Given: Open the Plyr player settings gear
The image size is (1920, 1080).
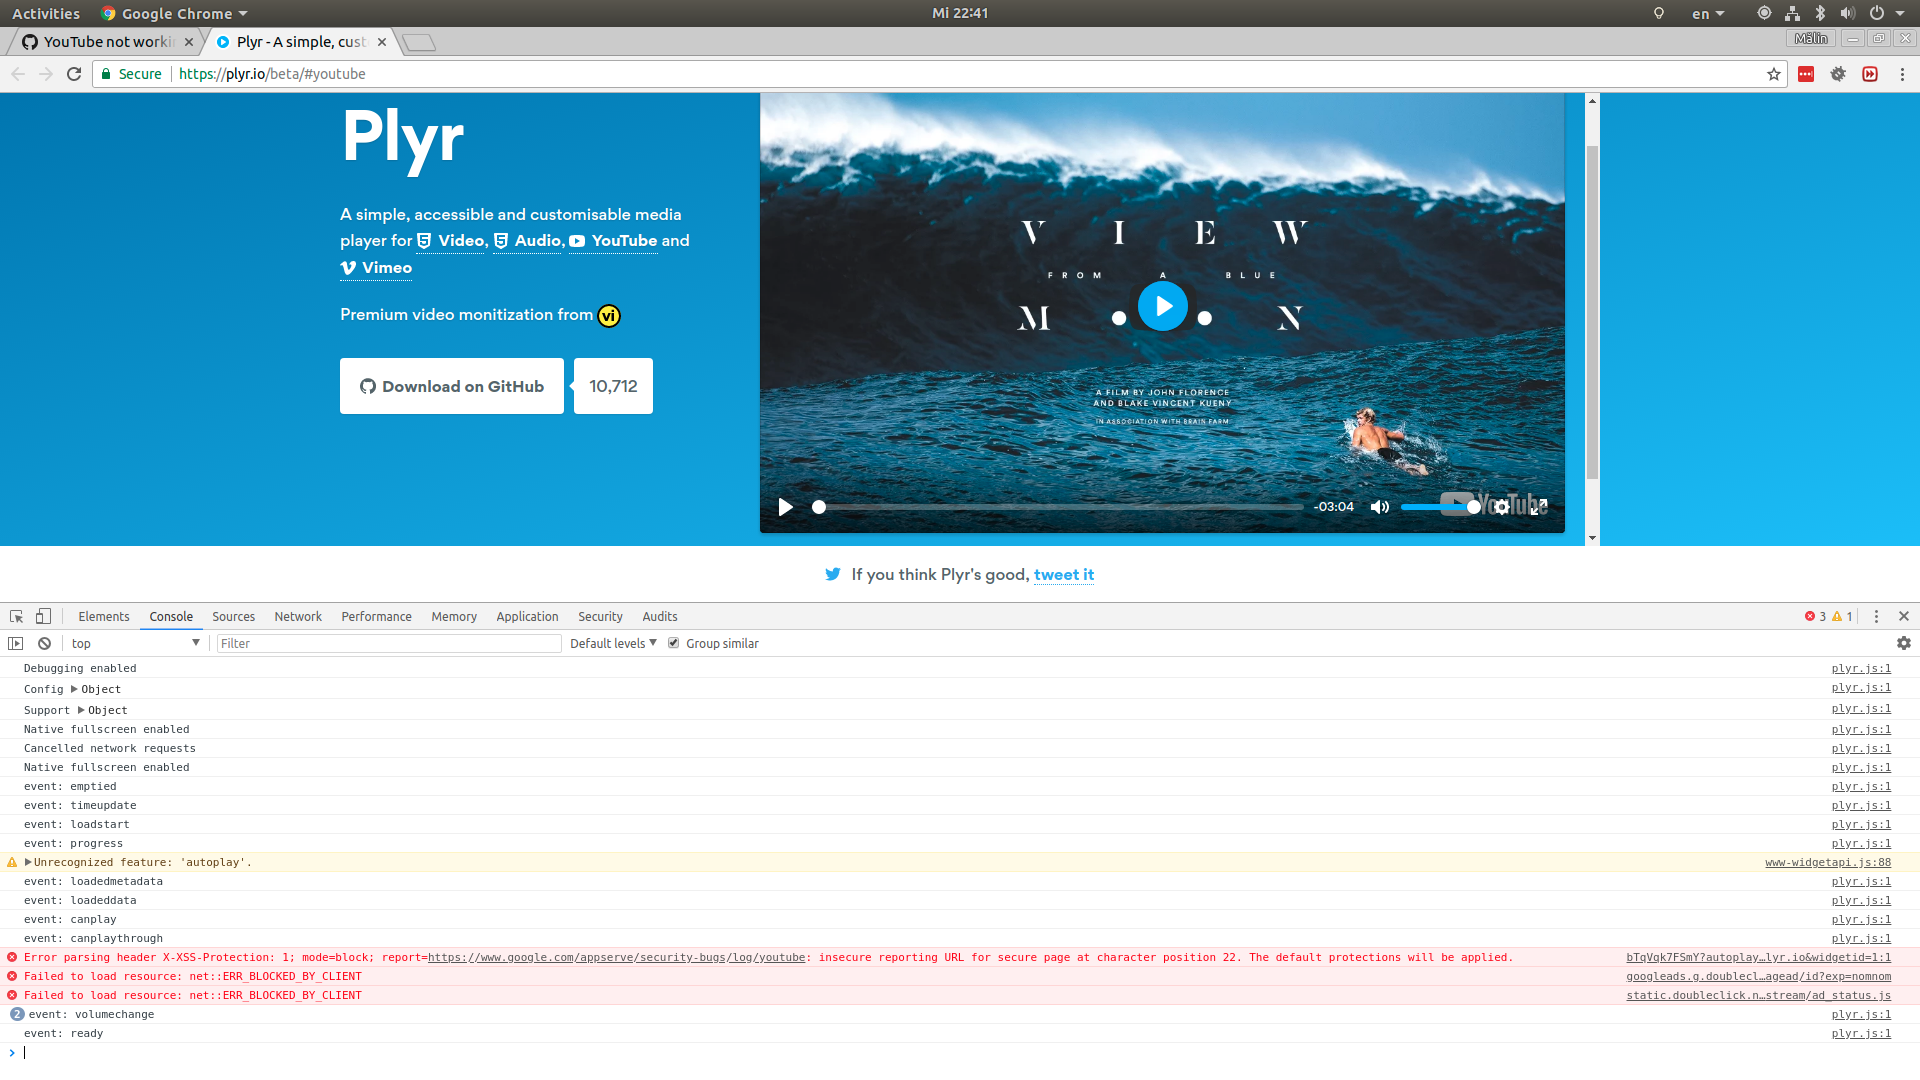Looking at the screenshot, I should pyautogui.click(x=1502, y=507).
